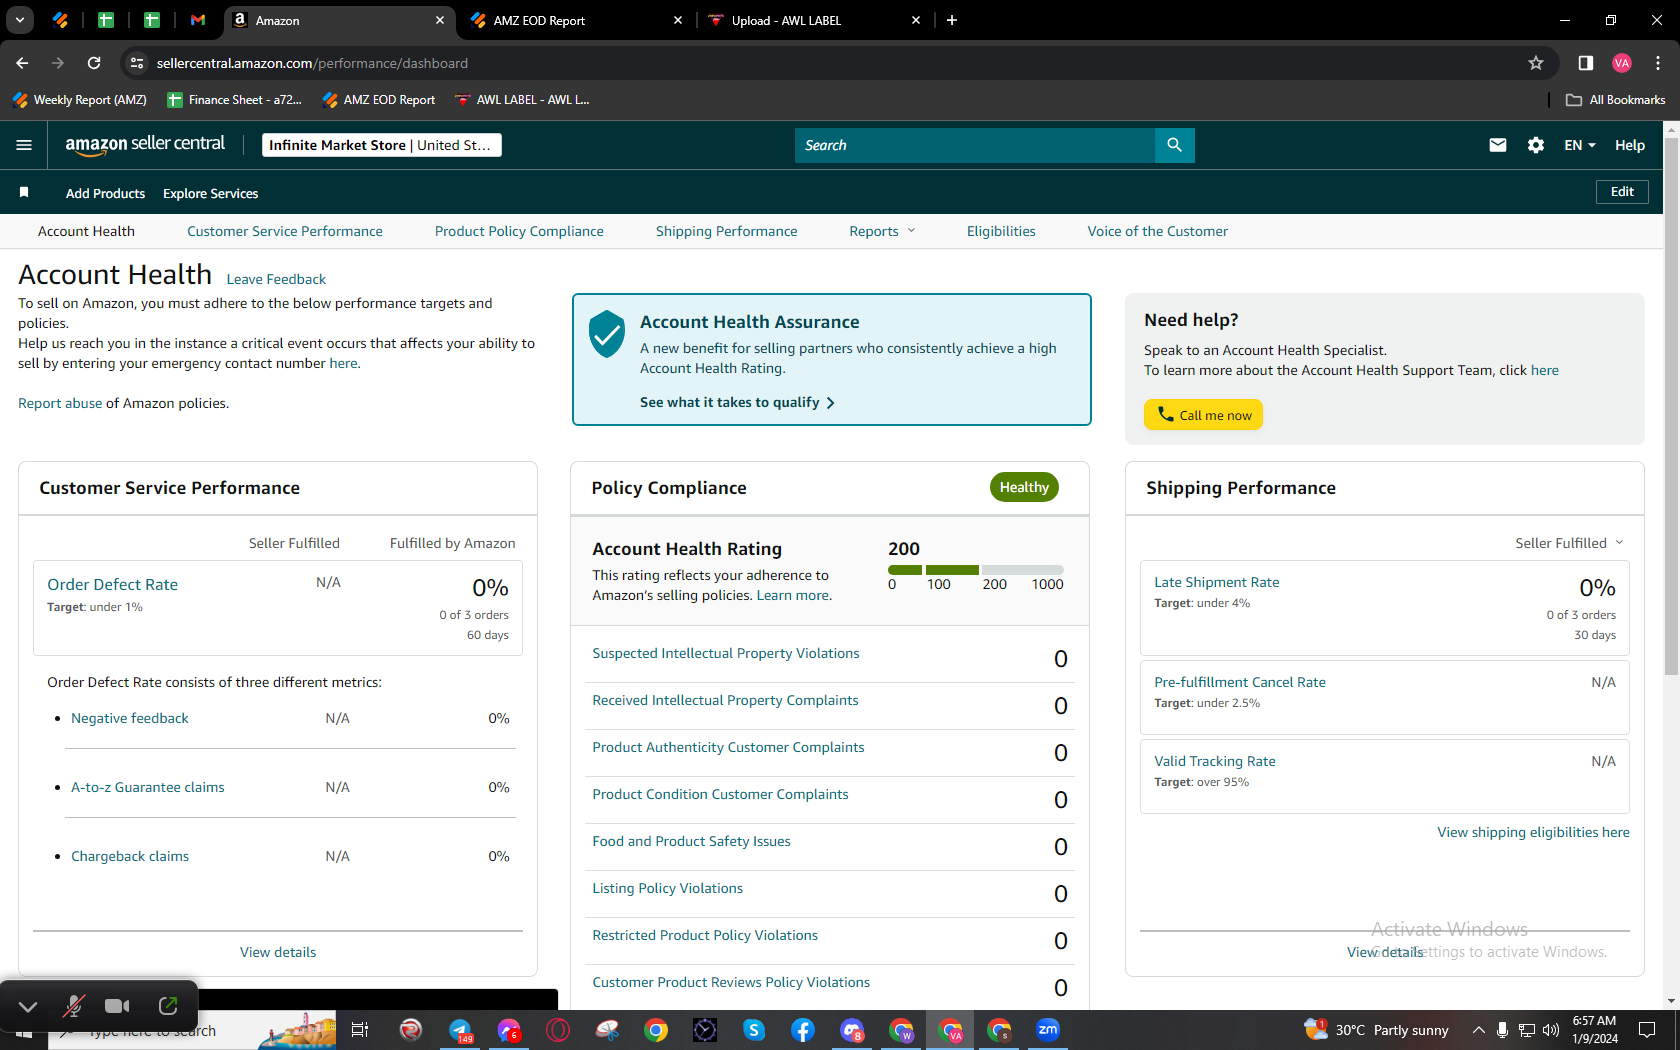Select the Account Health tab
The height and width of the screenshot is (1050, 1680).
pyautogui.click(x=86, y=231)
